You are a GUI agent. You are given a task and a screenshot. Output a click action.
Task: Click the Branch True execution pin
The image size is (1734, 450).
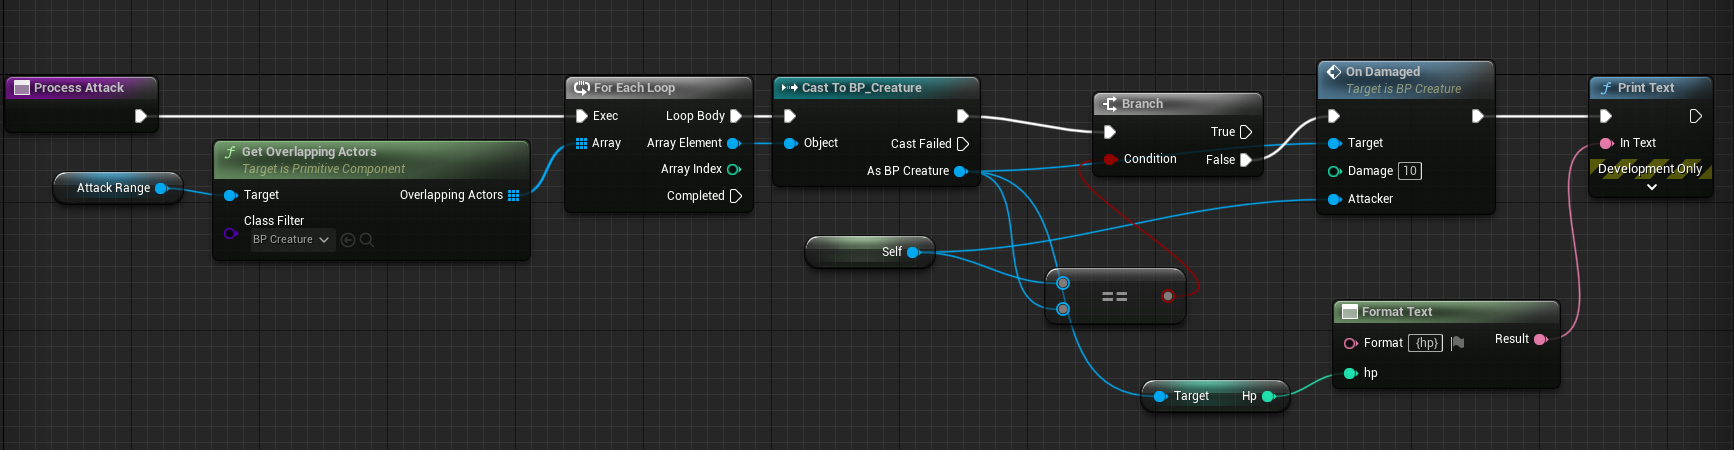coord(1246,132)
